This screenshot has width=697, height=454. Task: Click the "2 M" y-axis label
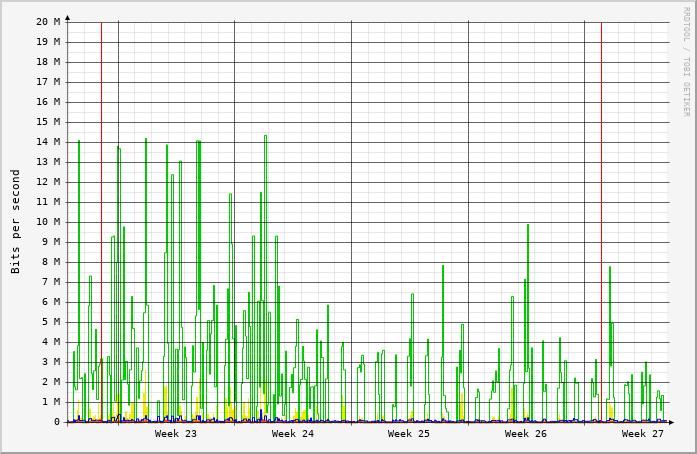tap(51, 382)
